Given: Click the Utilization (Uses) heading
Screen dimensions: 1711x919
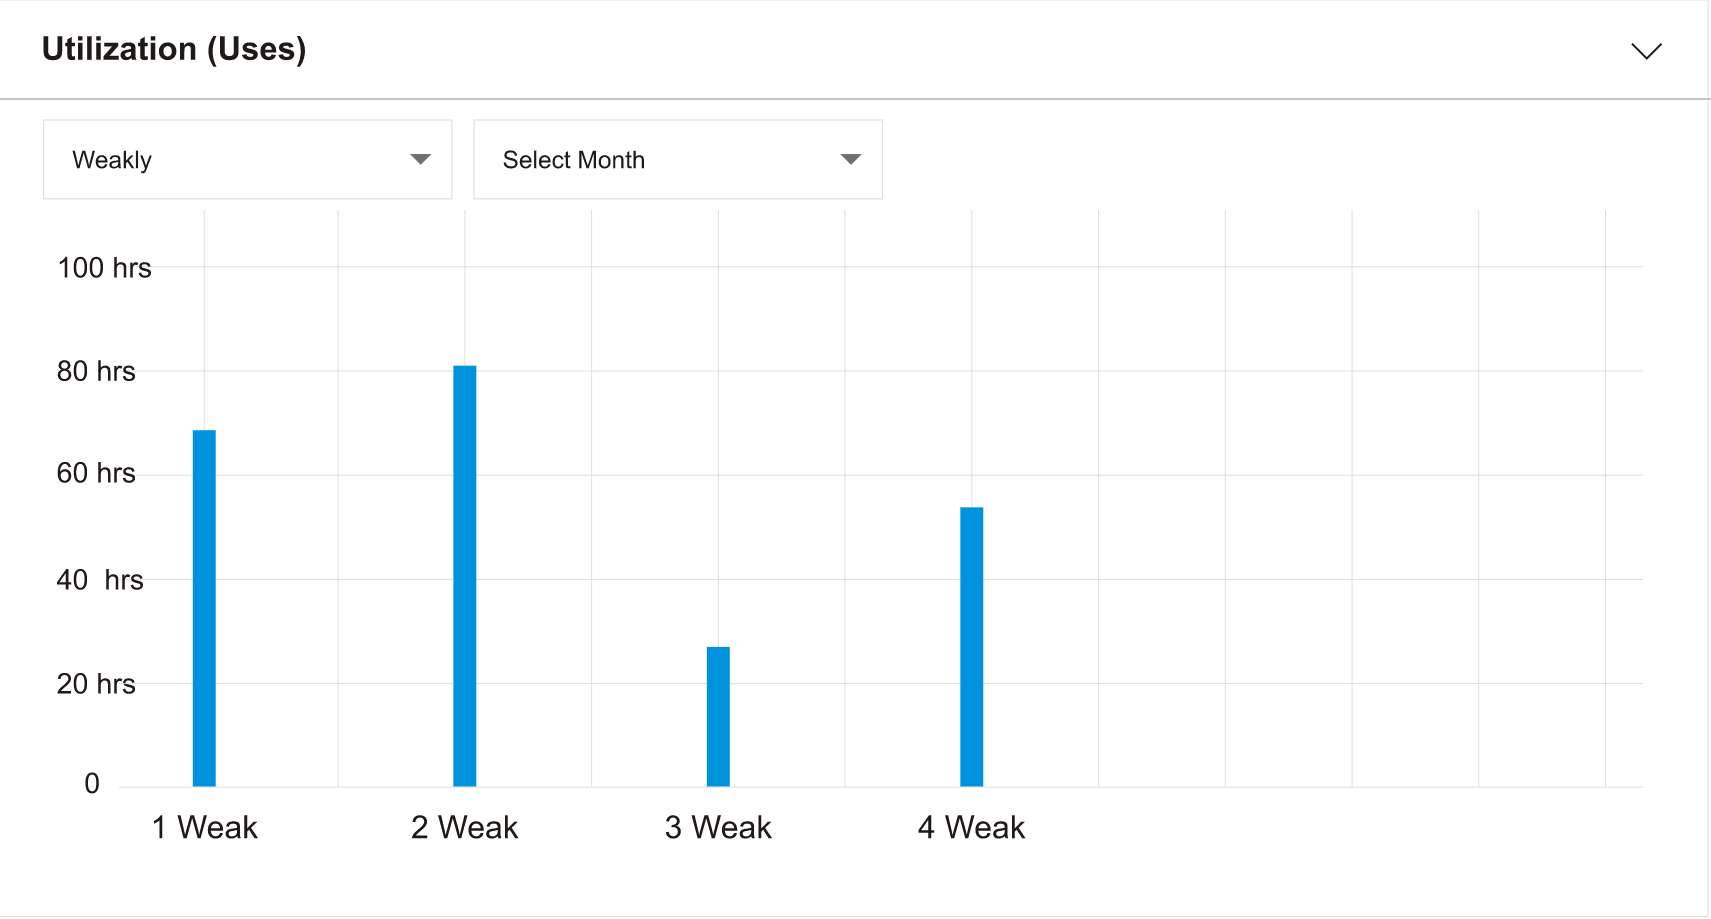Looking at the screenshot, I should [x=174, y=49].
